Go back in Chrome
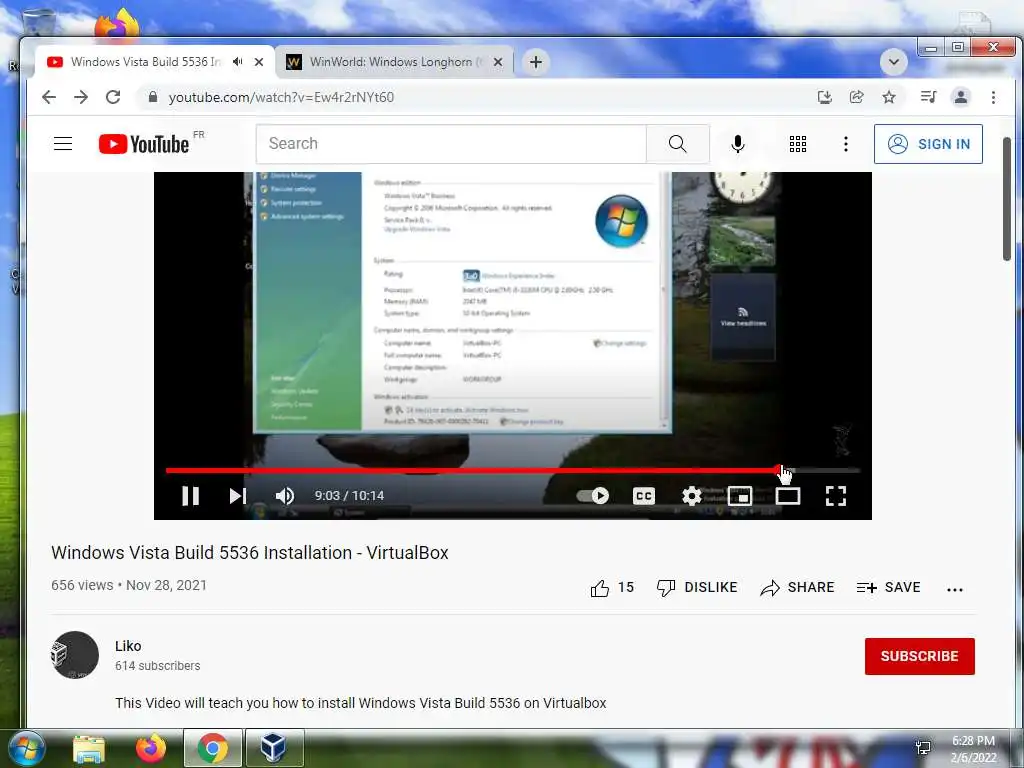 point(49,97)
